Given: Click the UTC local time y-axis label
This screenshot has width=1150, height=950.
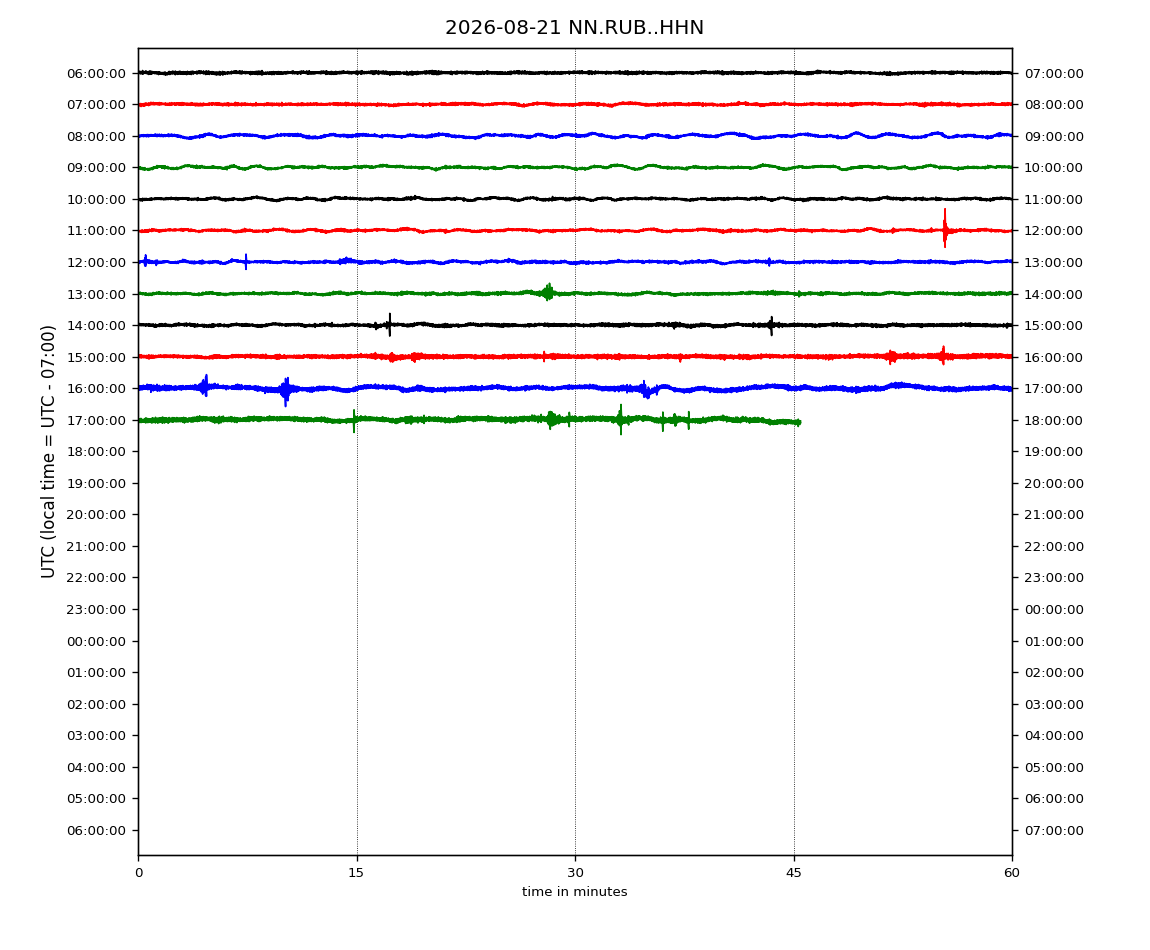Looking at the screenshot, I should pyautogui.click(x=48, y=451).
